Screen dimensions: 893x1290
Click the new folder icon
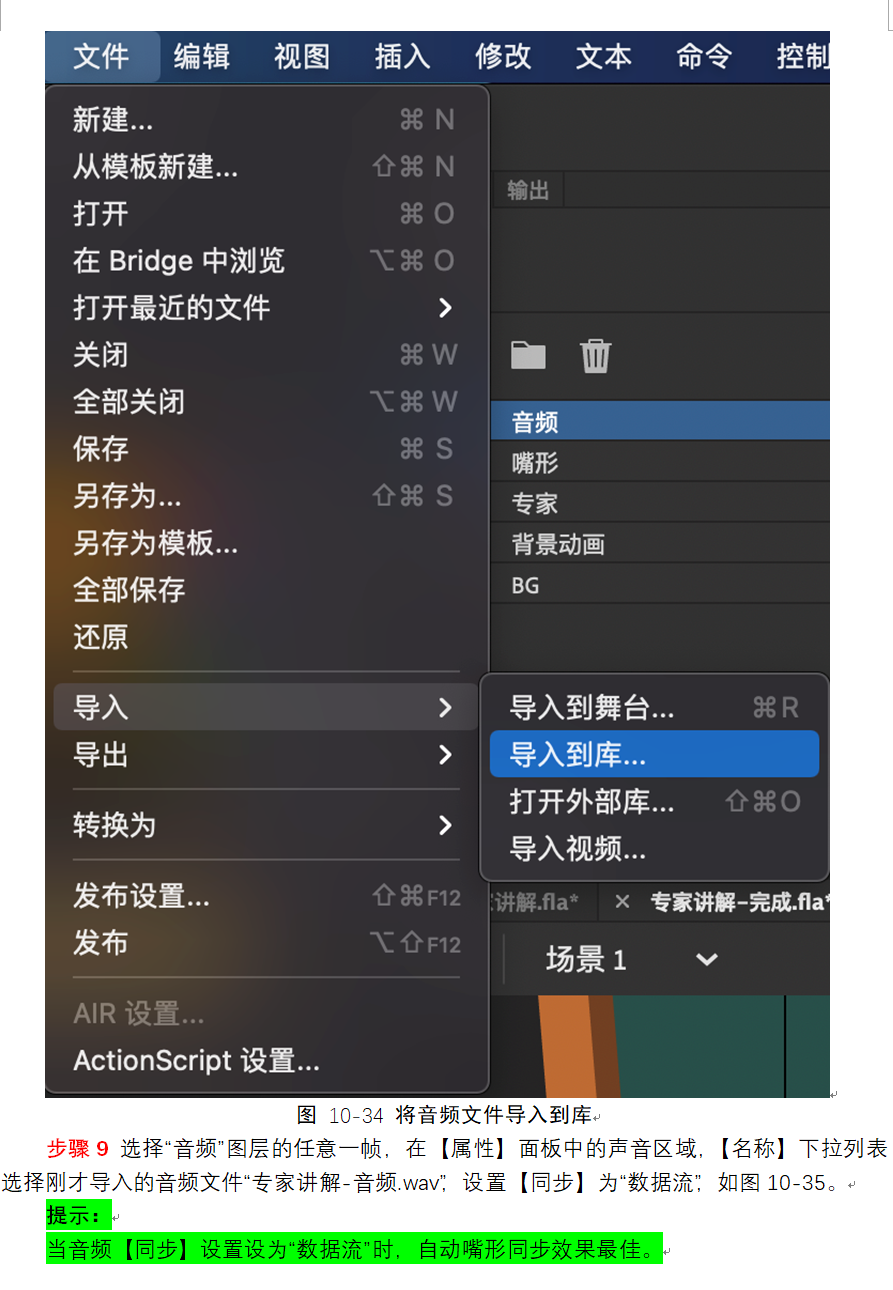(x=528, y=355)
